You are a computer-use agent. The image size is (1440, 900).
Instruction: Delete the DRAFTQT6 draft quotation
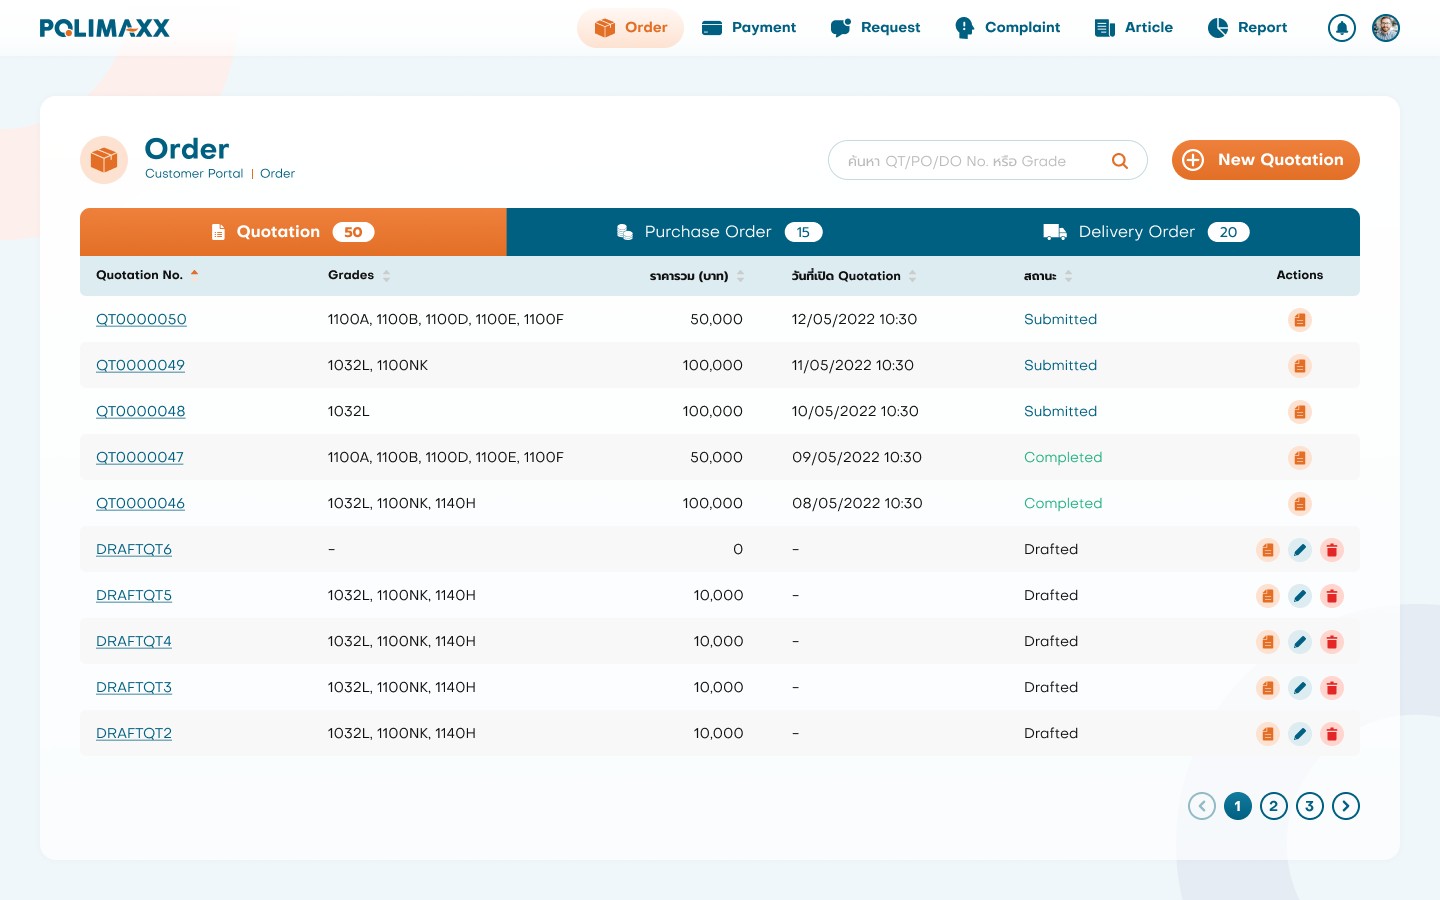(1331, 550)
